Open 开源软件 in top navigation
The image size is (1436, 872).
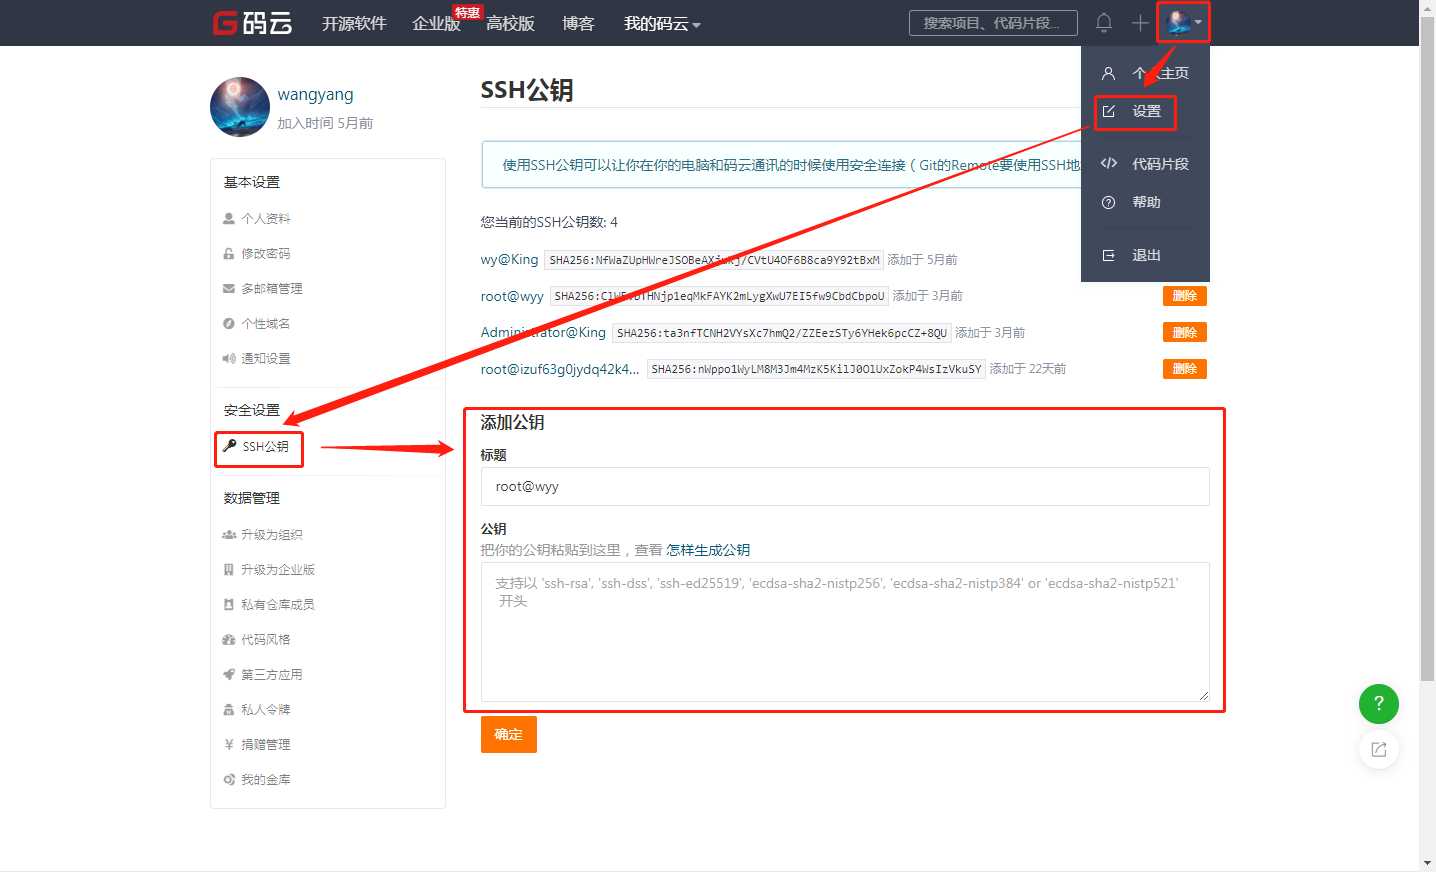354,23
